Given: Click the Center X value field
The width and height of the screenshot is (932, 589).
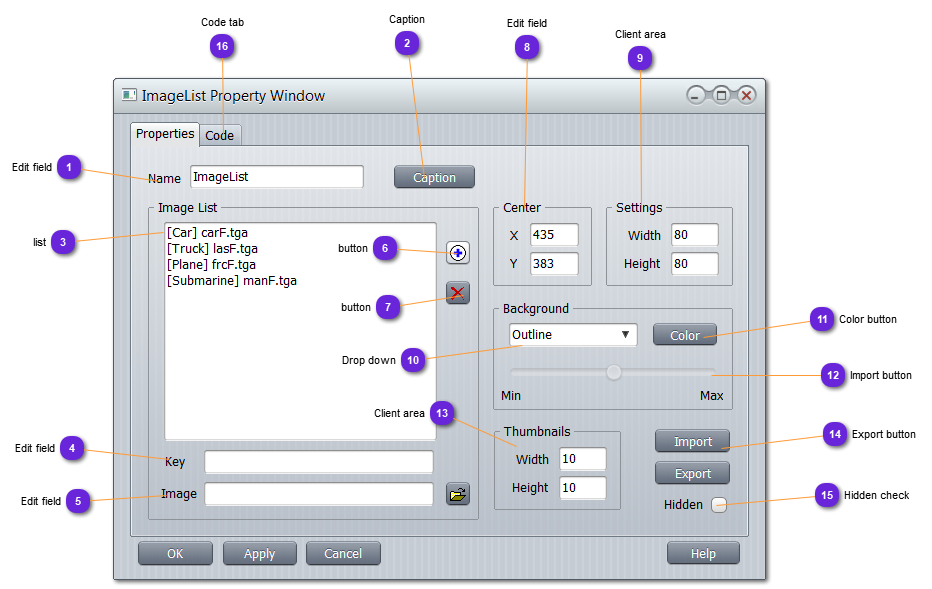Looking at the screenshot, I should tap(554, 235).
